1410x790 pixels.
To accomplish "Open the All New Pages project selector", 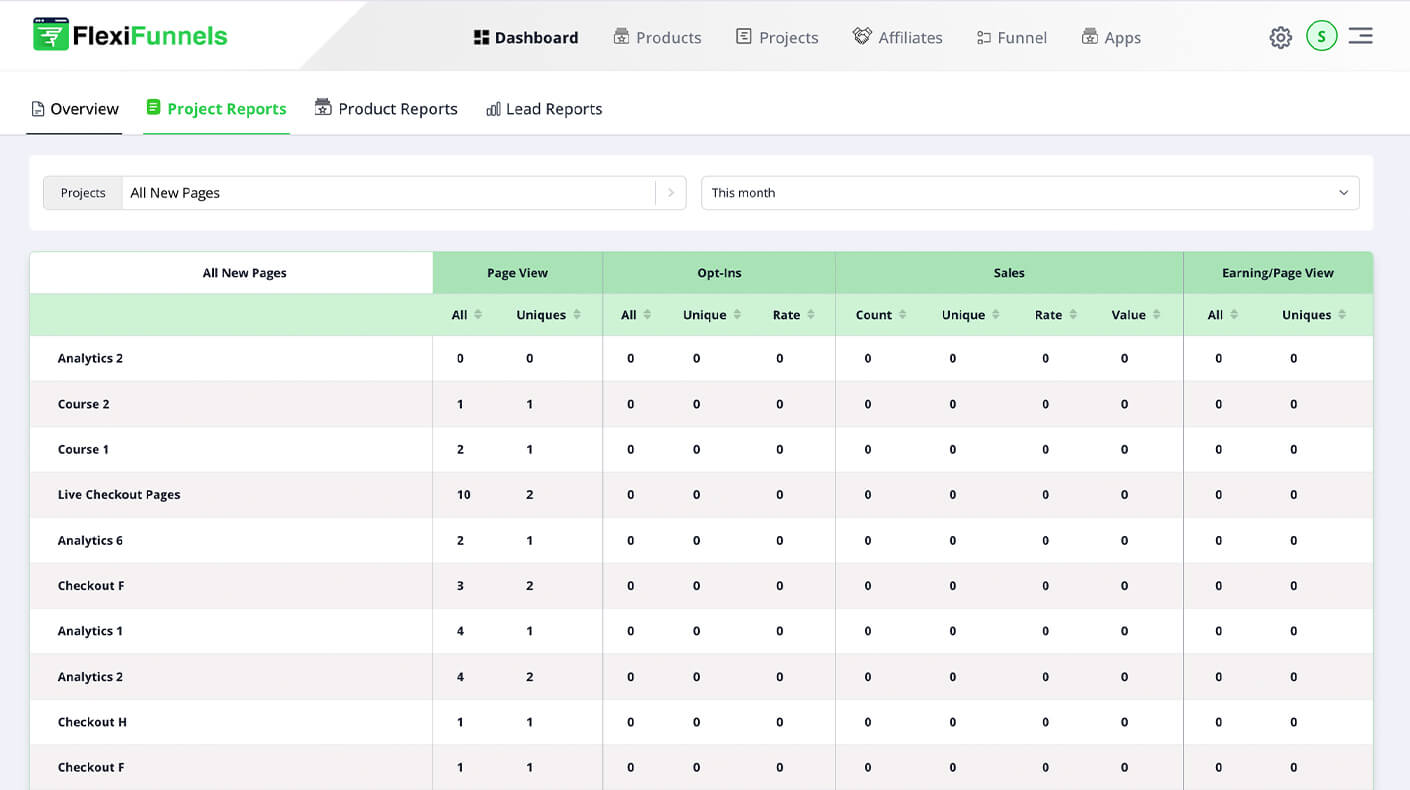I will coord(388,193).
